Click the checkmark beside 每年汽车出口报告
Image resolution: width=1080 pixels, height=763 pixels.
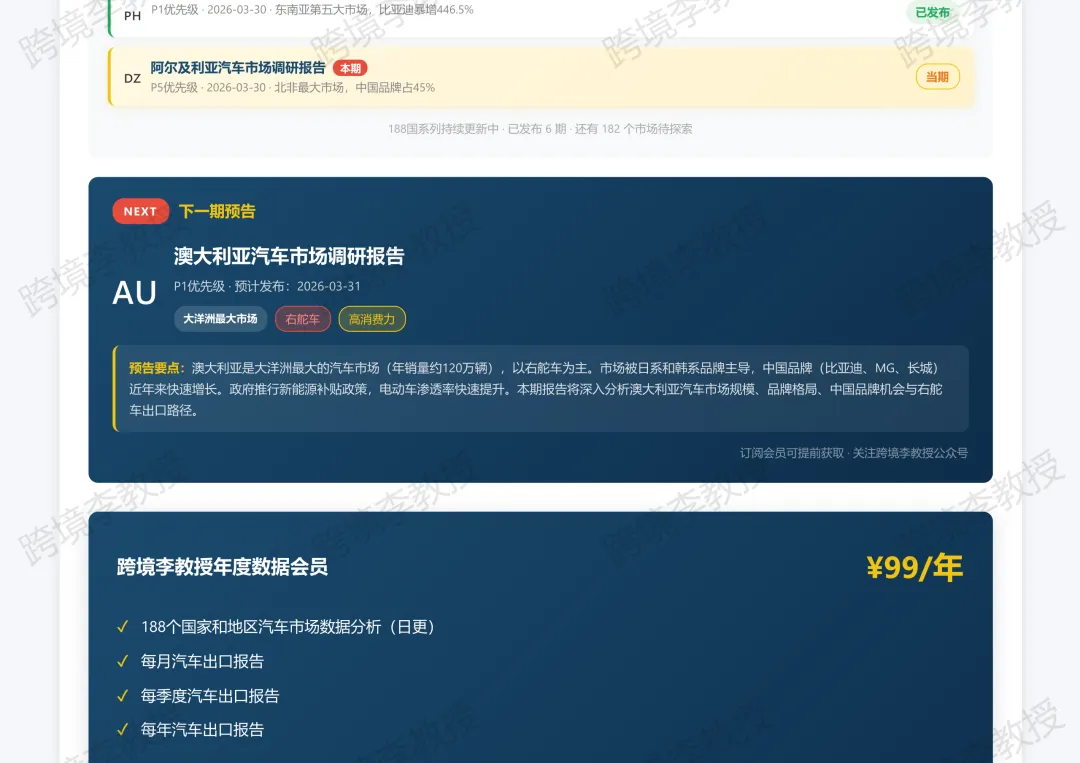coord(123,729)
